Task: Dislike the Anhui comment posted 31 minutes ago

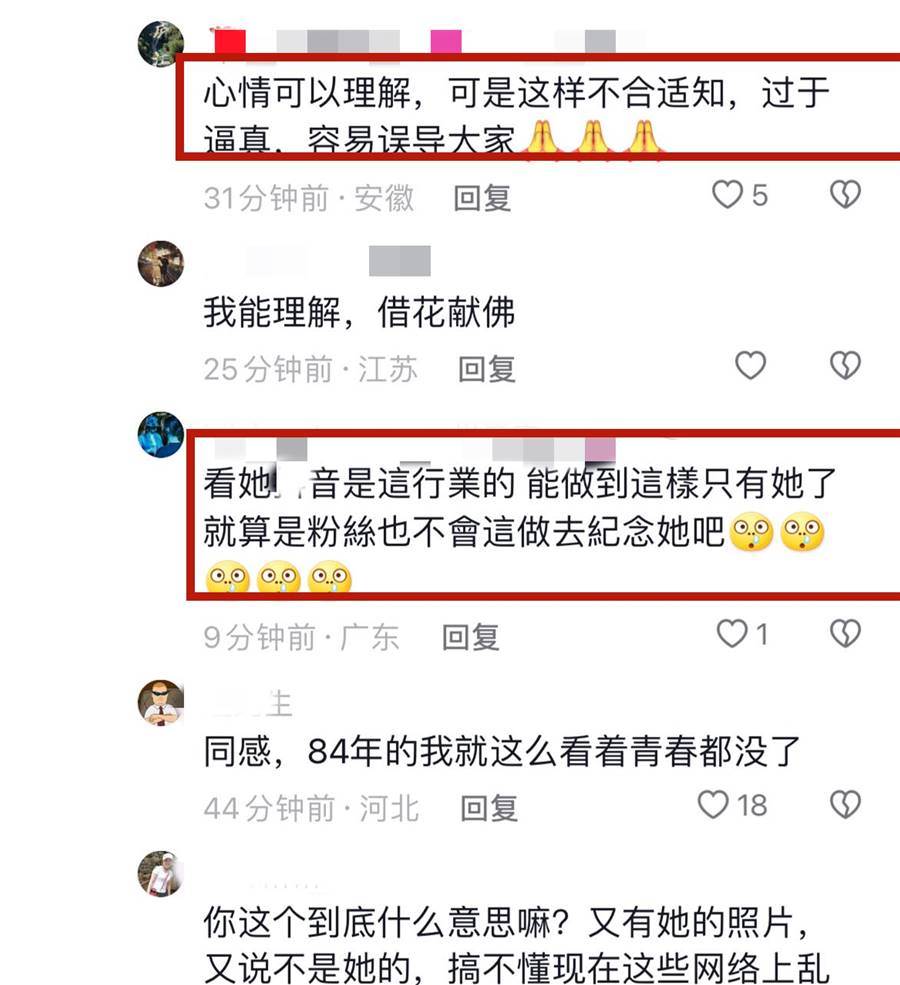Action: (x=845, y=195)
